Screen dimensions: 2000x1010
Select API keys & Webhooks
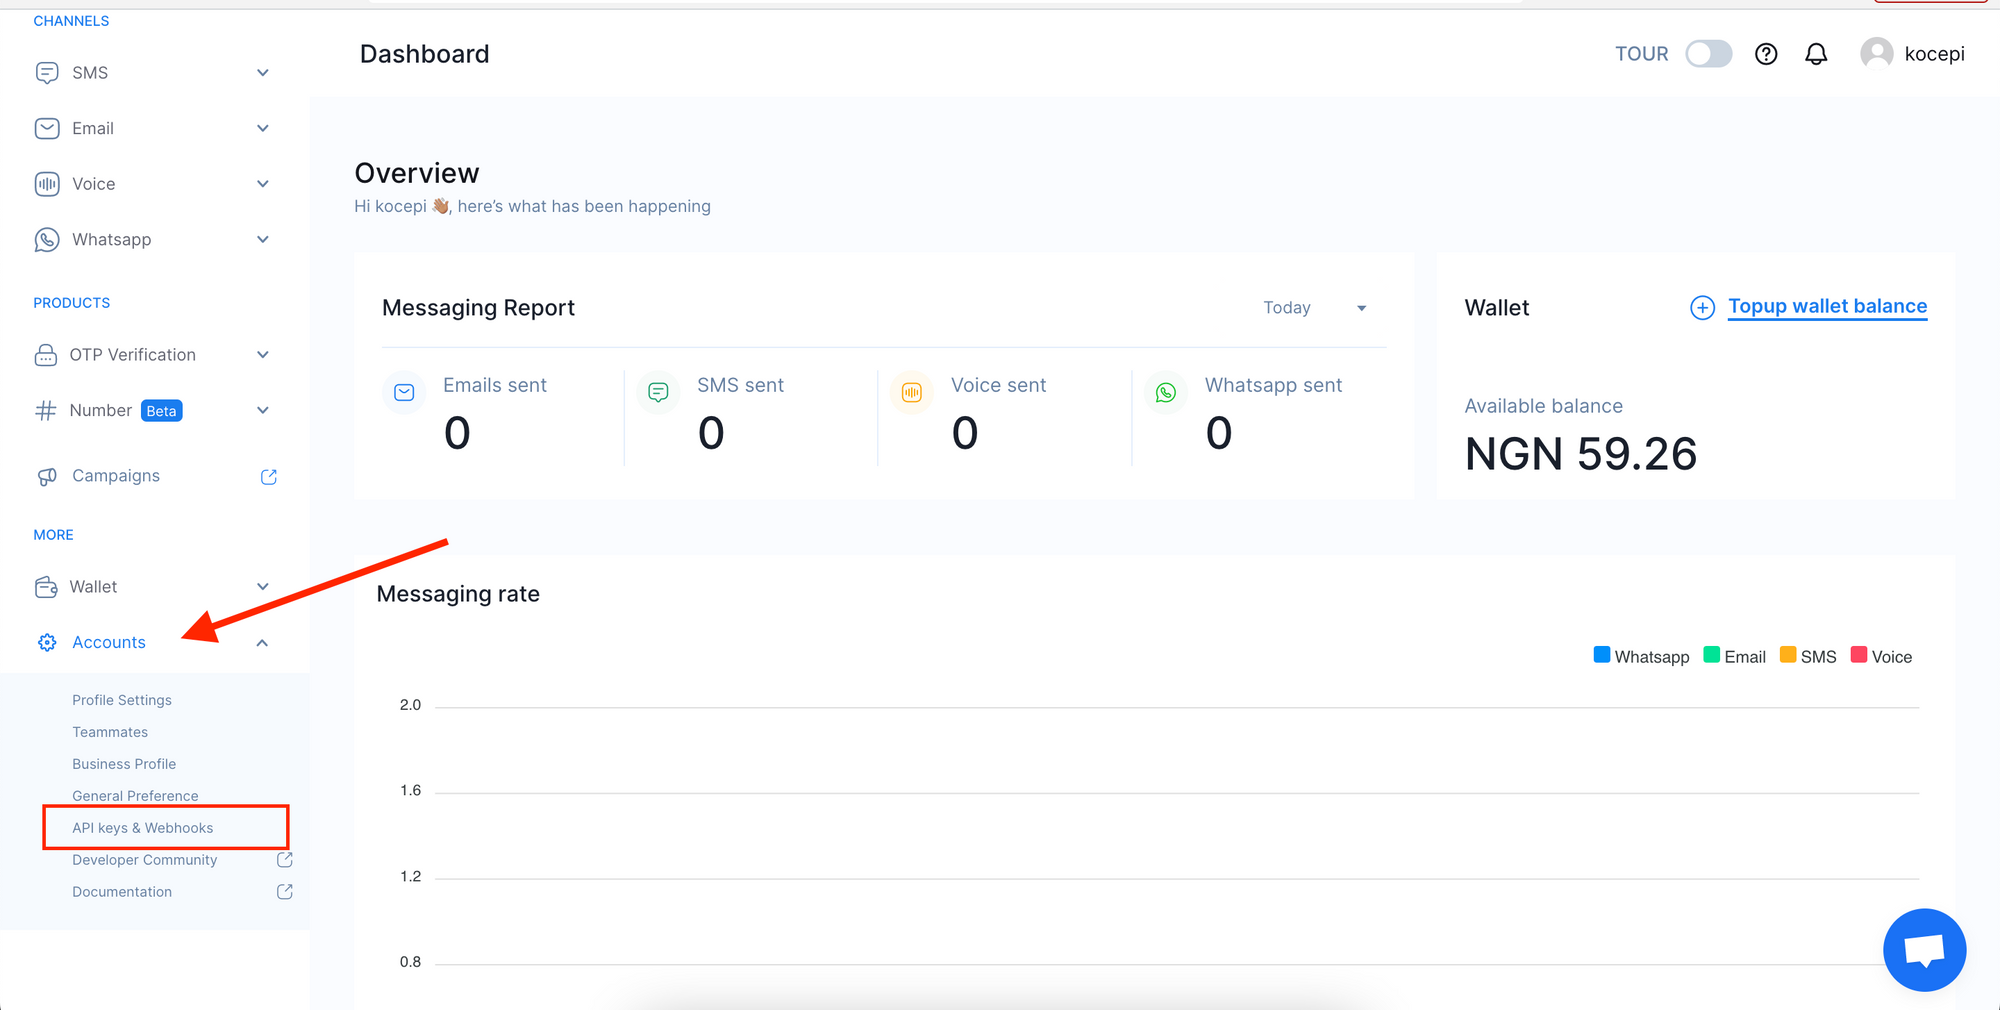coord(142,827)
